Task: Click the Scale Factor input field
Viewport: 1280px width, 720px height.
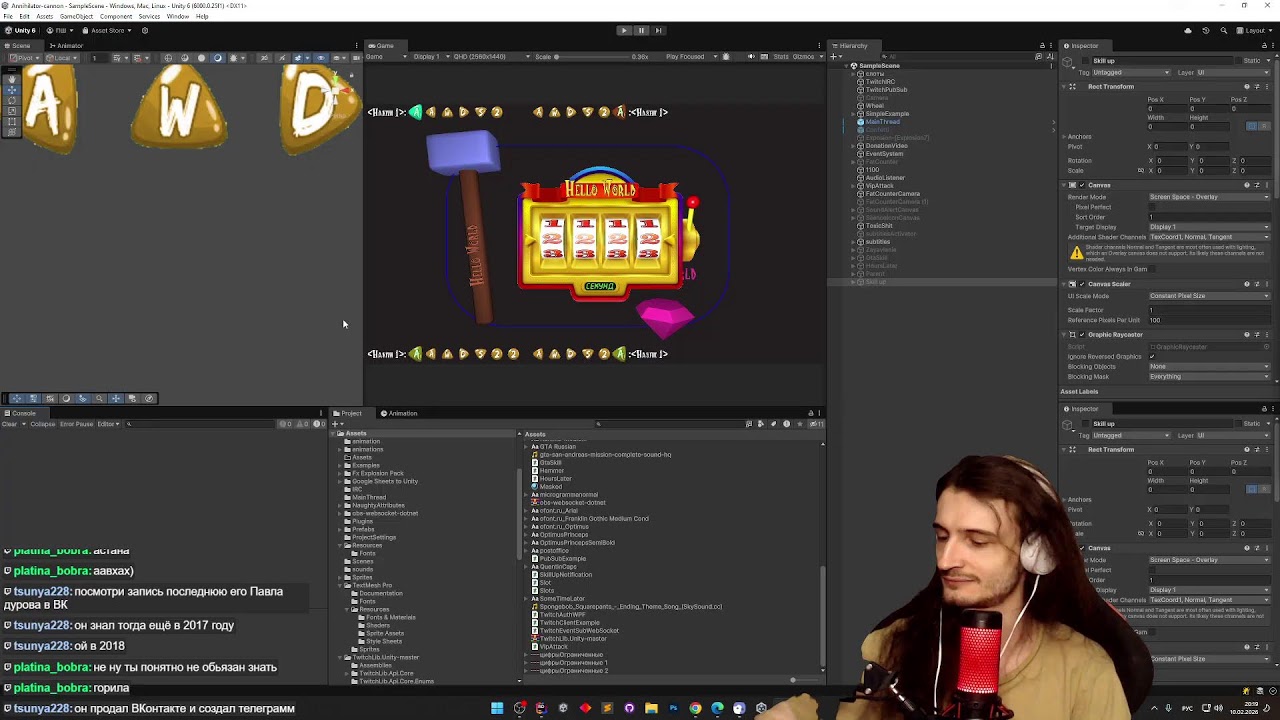Action: point(1209,310)
